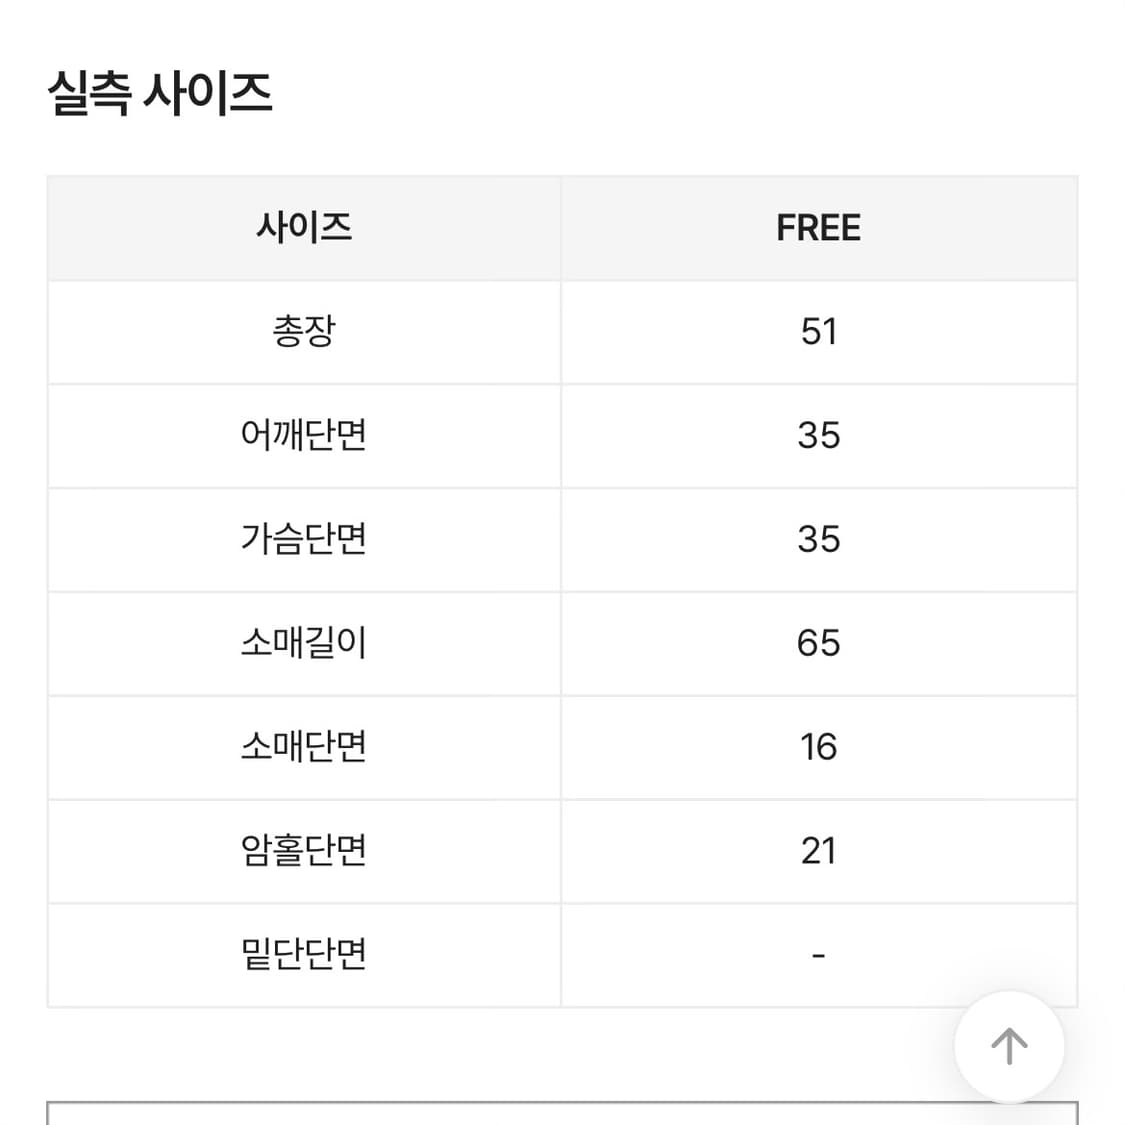Click the value 16 beside 소매단면

(x=819, y=748)
